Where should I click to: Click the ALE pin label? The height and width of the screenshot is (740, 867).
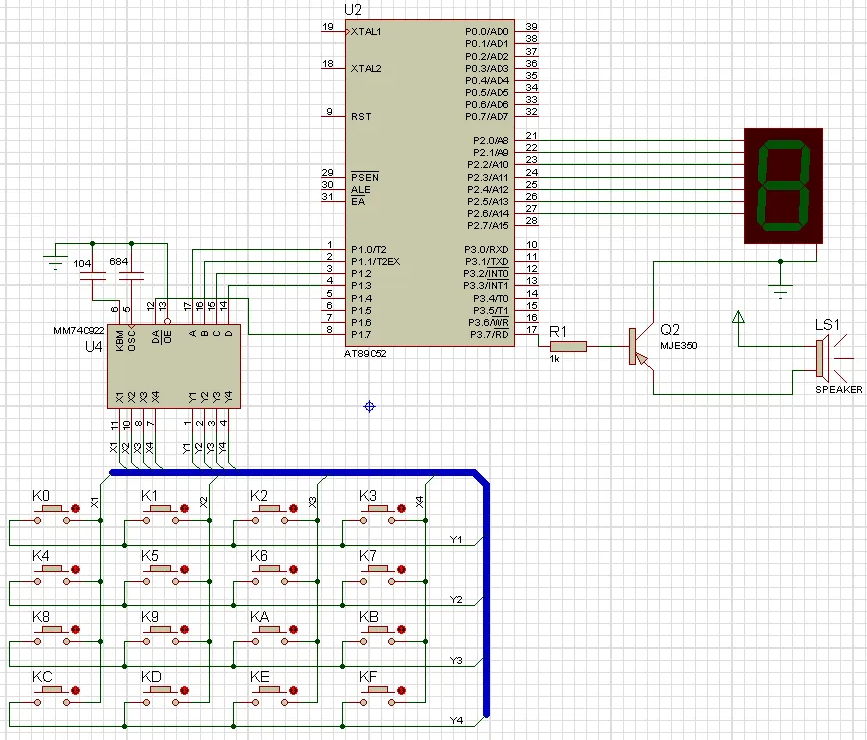point(361,190)
